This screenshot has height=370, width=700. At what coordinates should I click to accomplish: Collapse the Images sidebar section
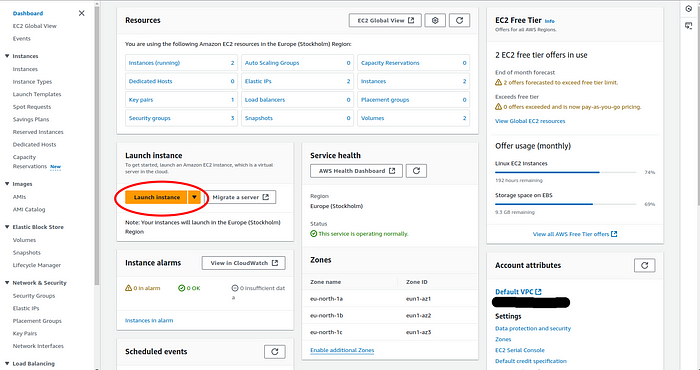[x=7, y=184]
